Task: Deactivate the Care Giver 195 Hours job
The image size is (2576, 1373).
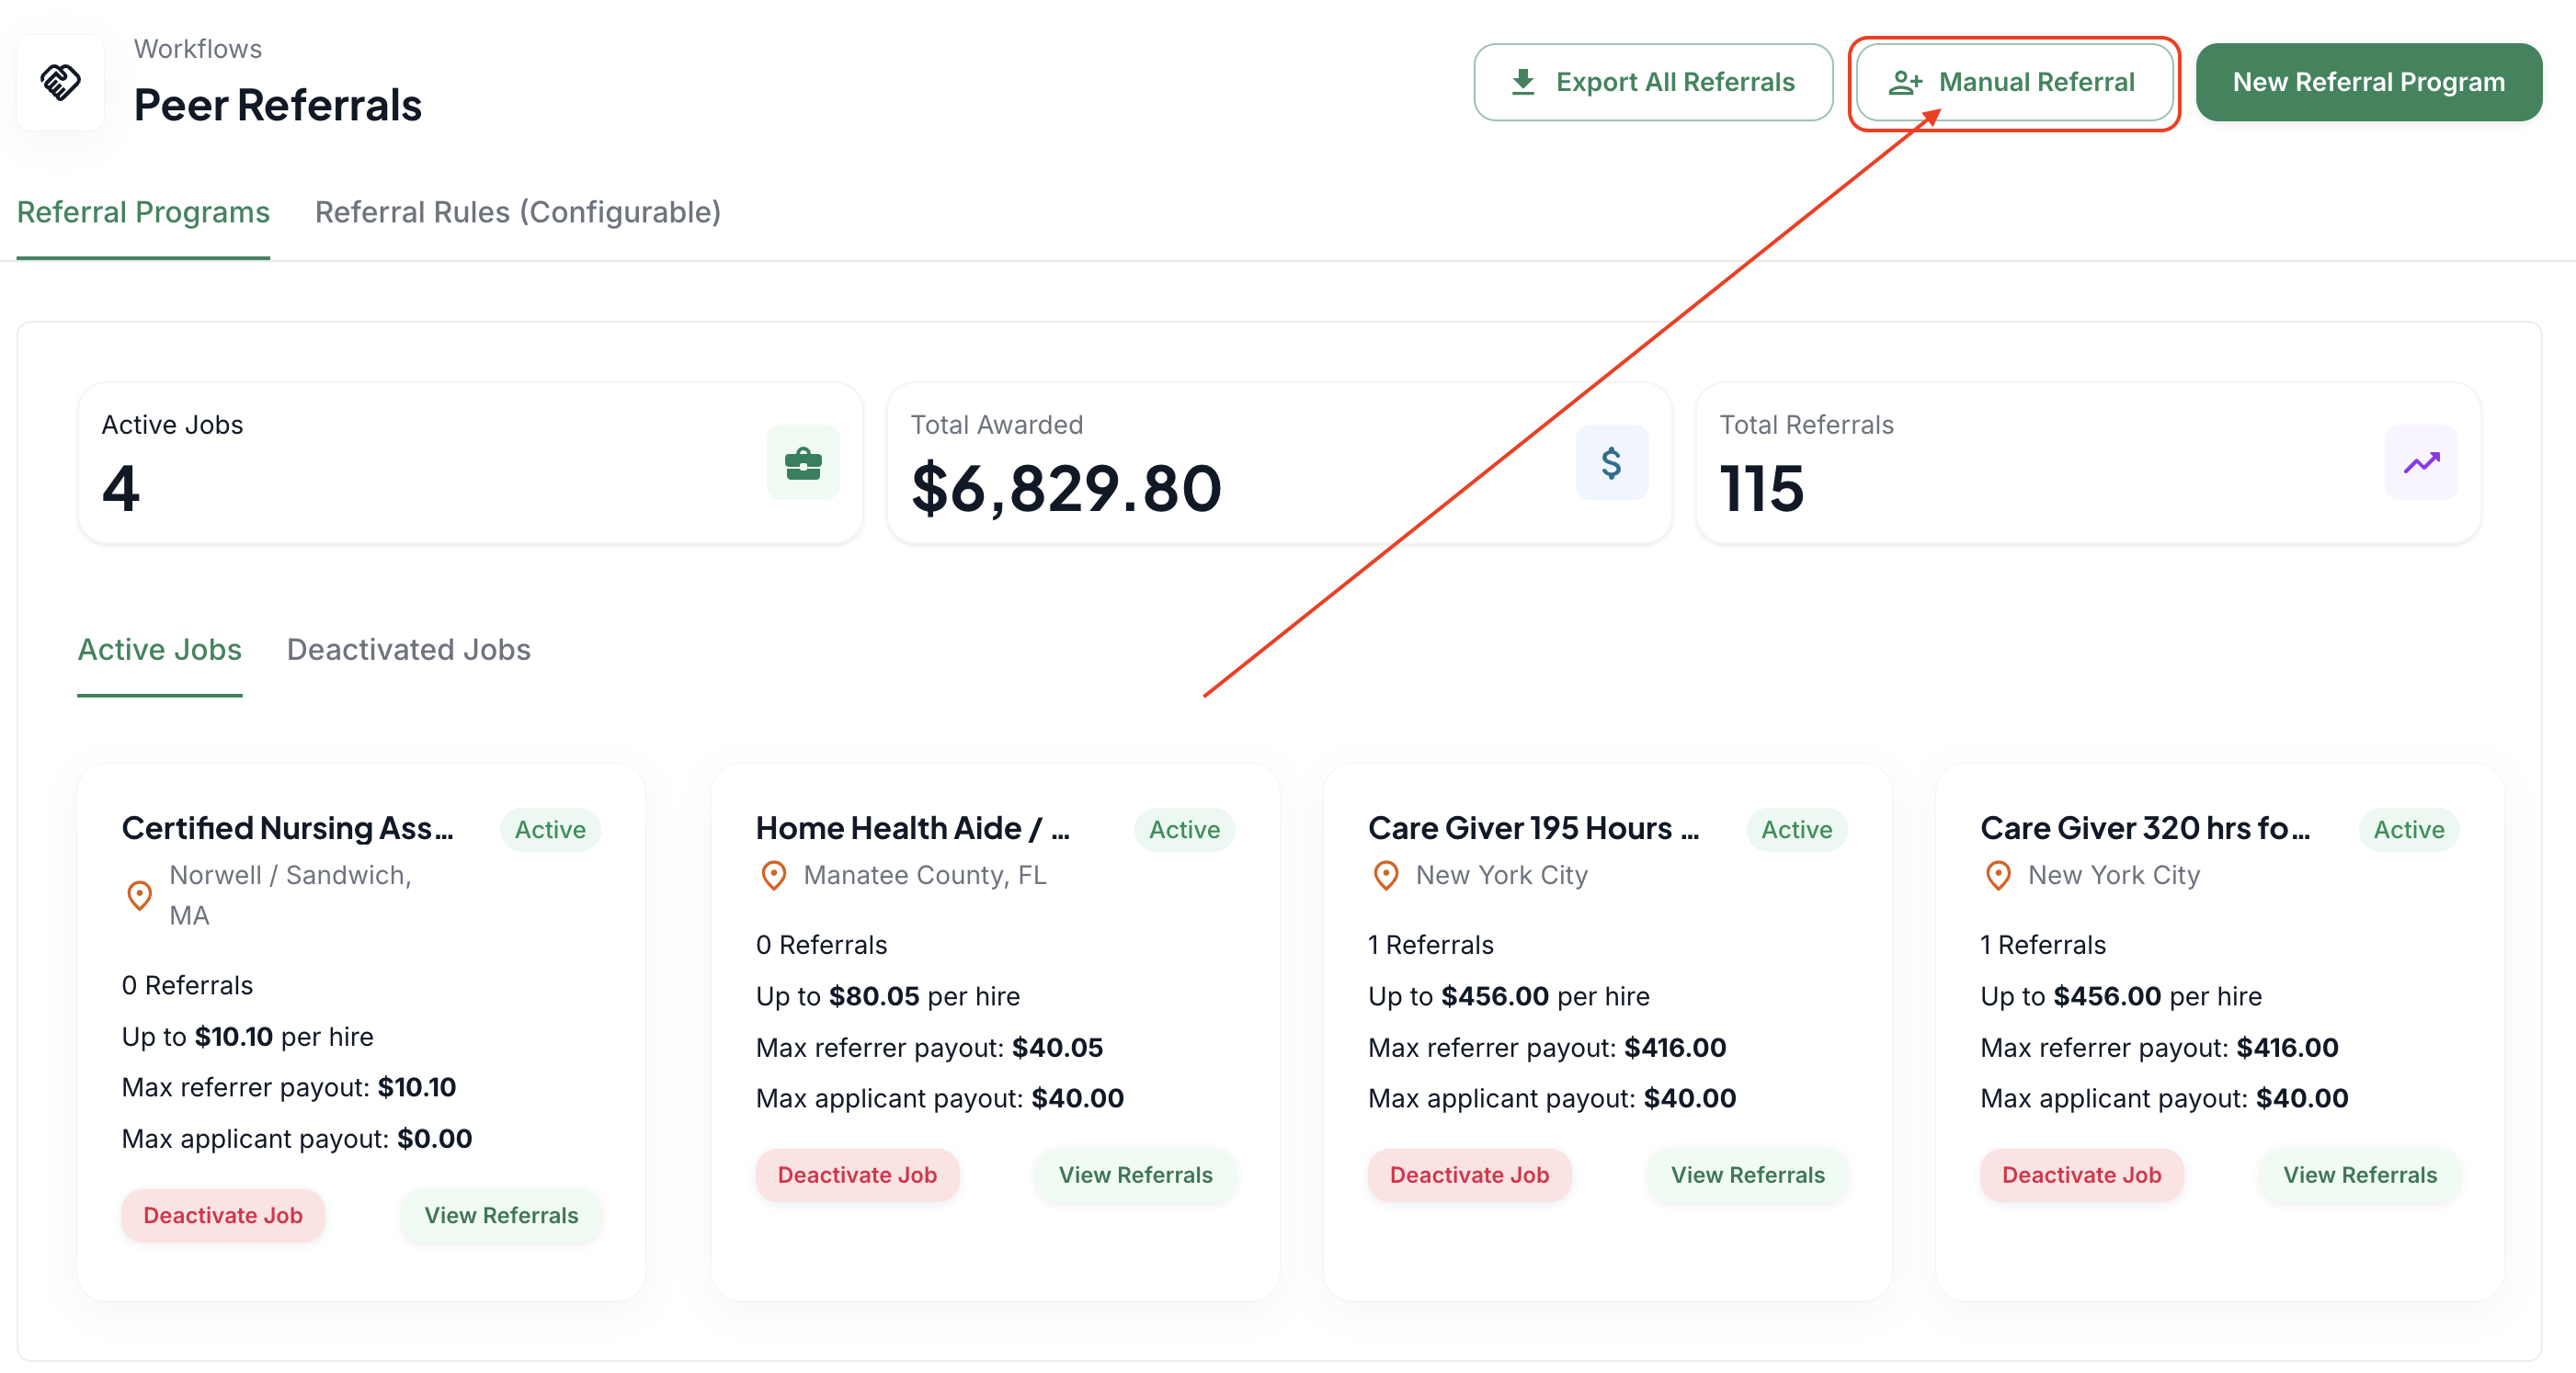Action: coord(1469,1174)
